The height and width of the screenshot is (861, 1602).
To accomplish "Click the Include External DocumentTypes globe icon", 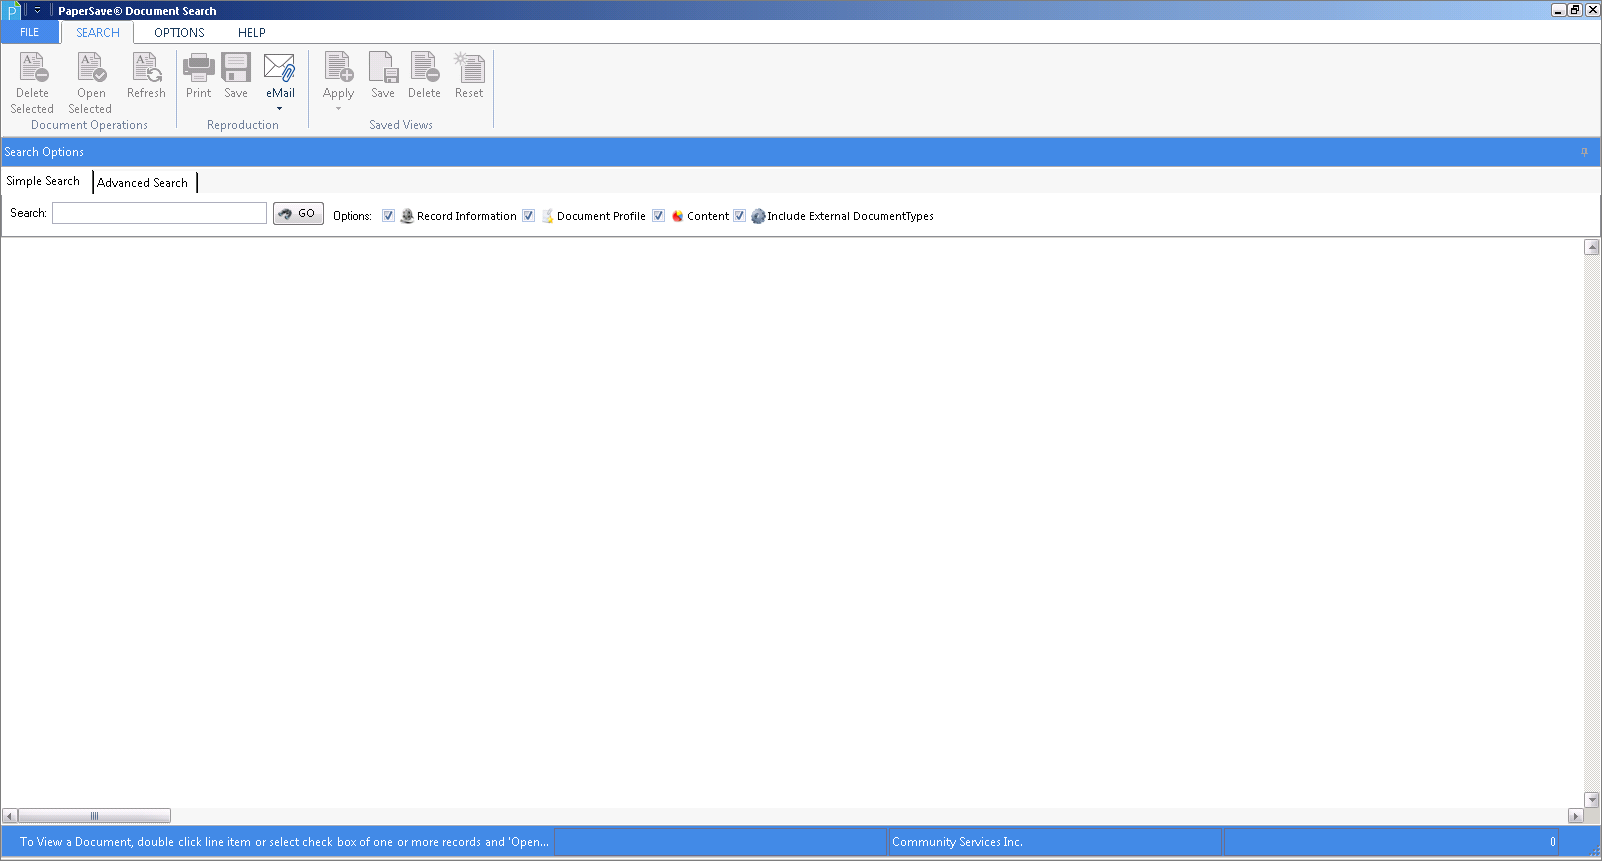I will pos(758,216).
